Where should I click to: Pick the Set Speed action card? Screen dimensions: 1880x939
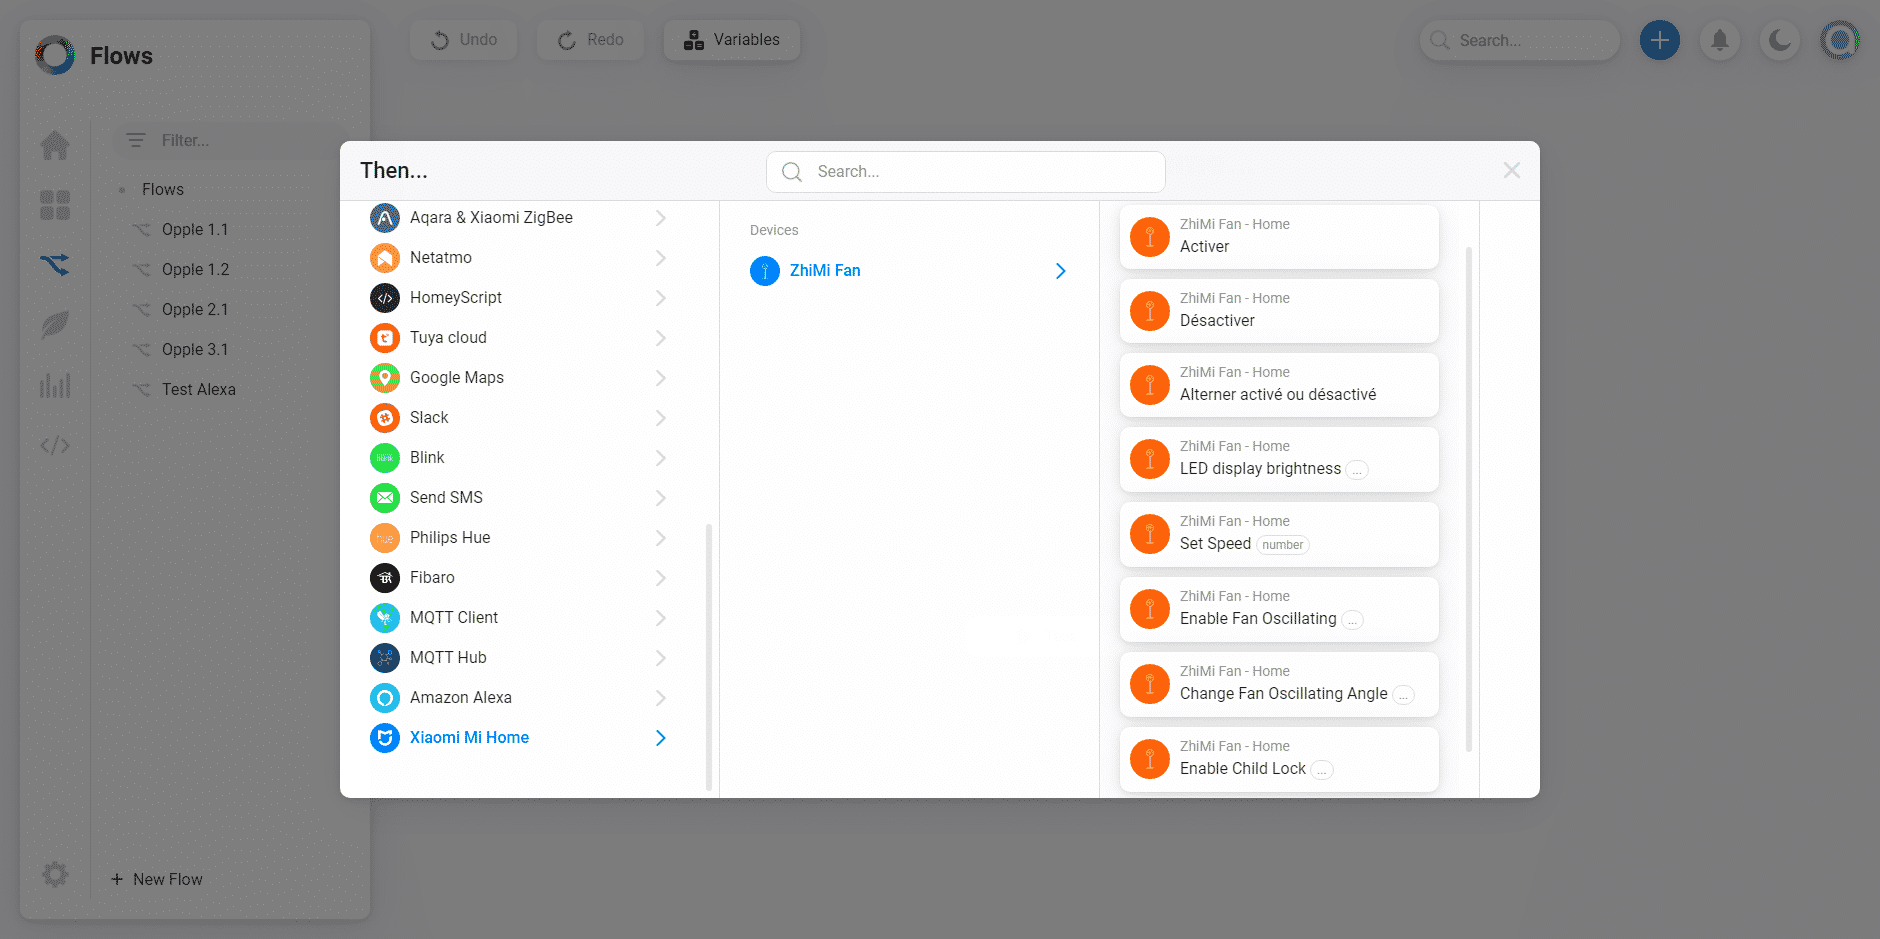(1279, 535)
